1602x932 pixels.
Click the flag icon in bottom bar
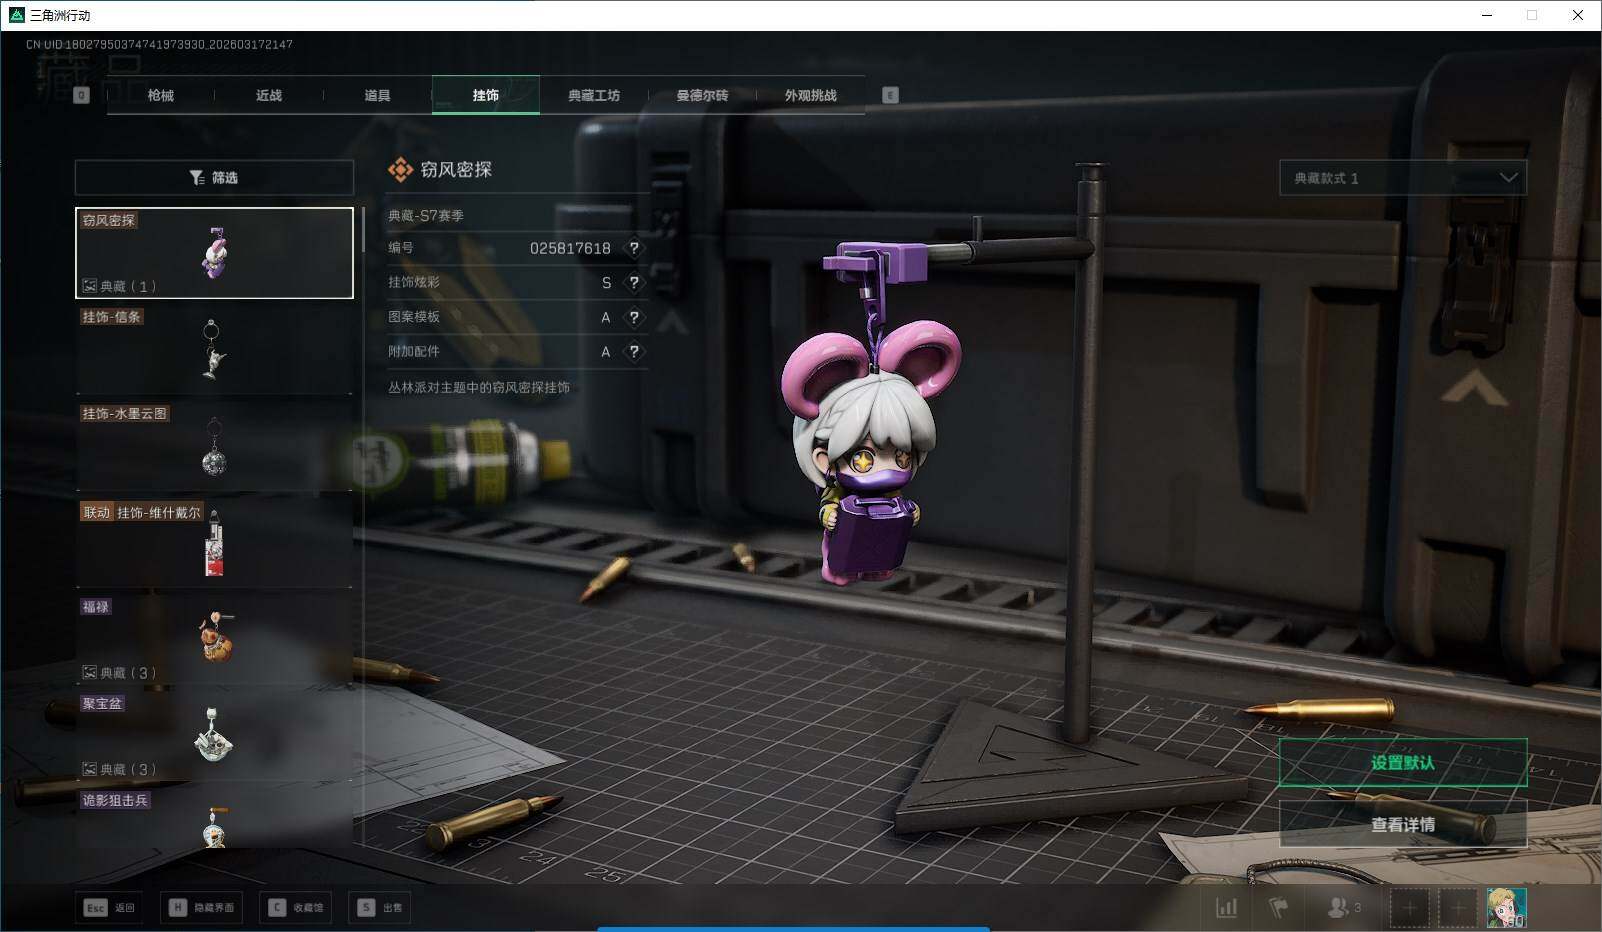[1278, 908]
